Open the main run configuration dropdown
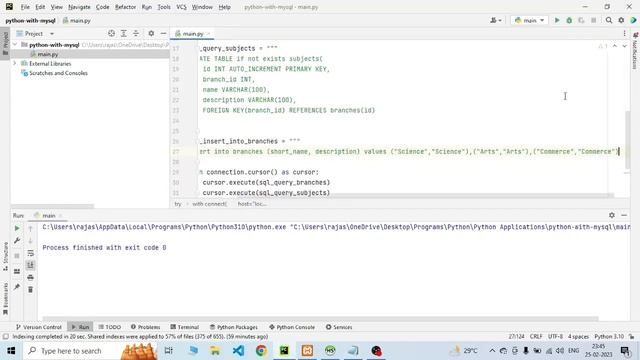Screen dimensions: 640x360 click(529, 20)
